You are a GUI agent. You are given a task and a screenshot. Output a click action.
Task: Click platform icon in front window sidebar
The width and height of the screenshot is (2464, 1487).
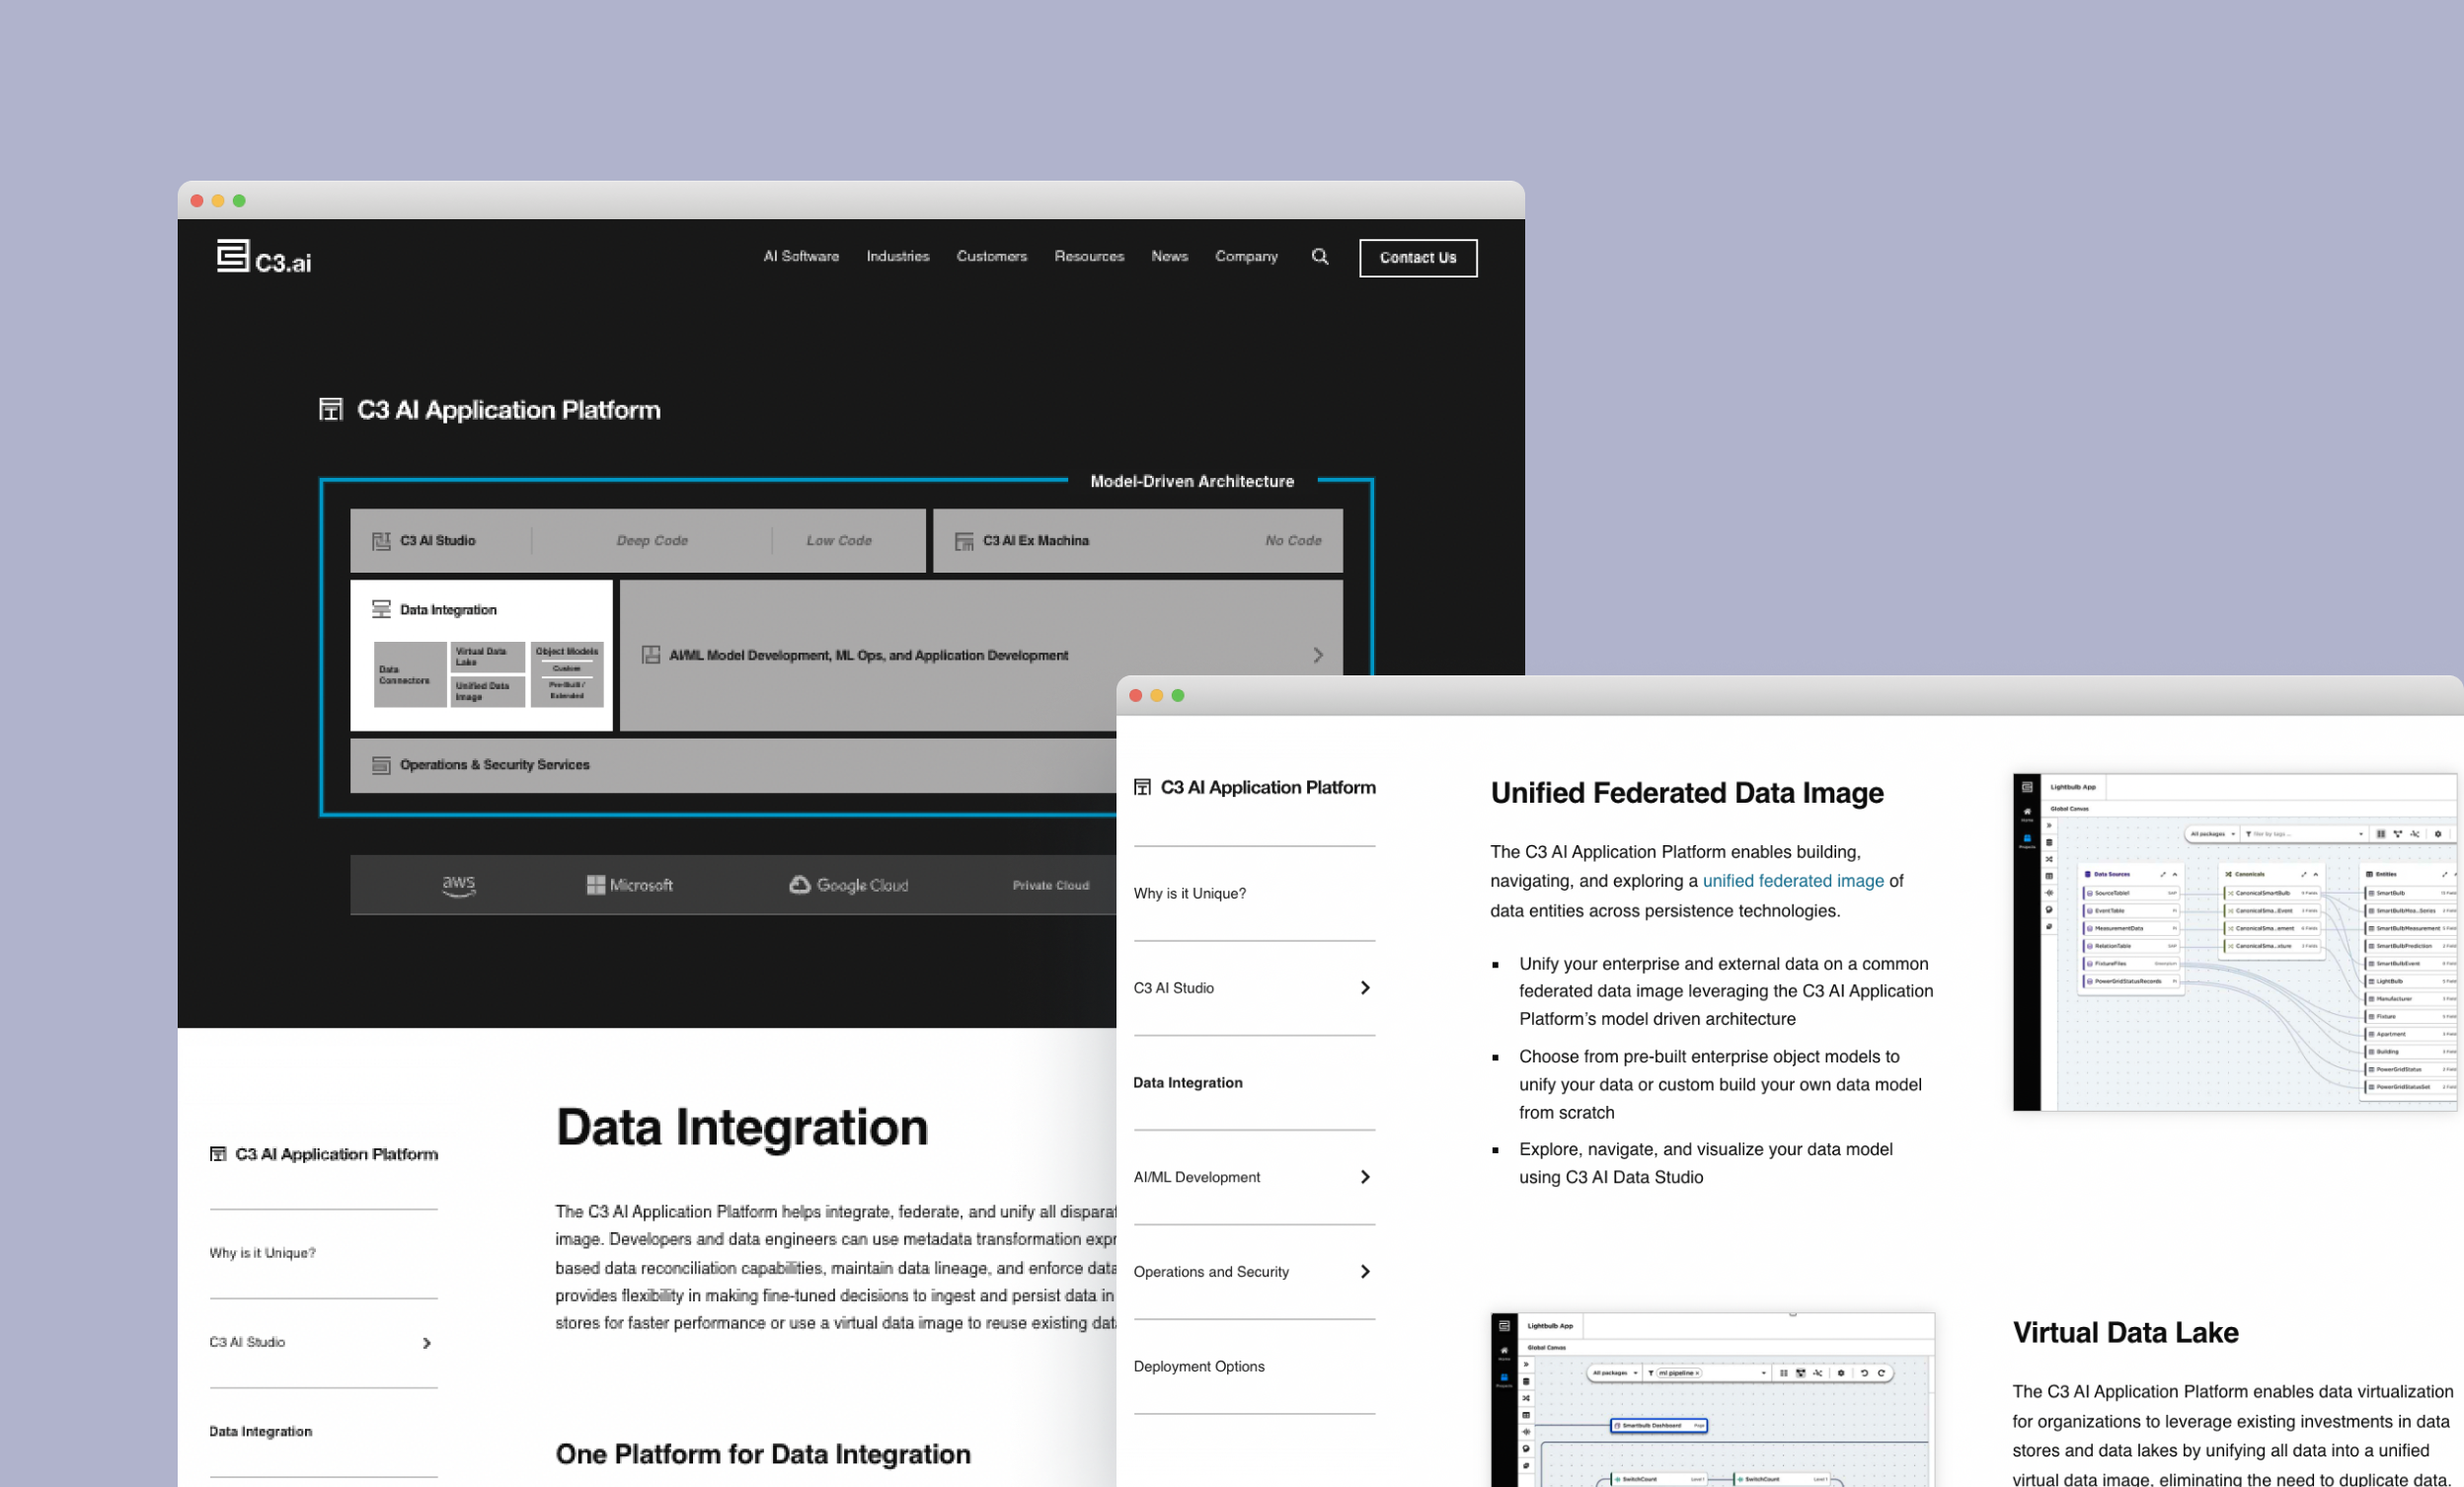[1142, 788]
